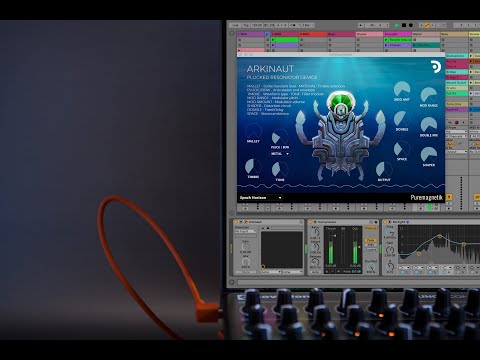This screenshot has height=360, width=480.
Task: Toggle the yellow Automation Arm button
Action: pos(427,25)
